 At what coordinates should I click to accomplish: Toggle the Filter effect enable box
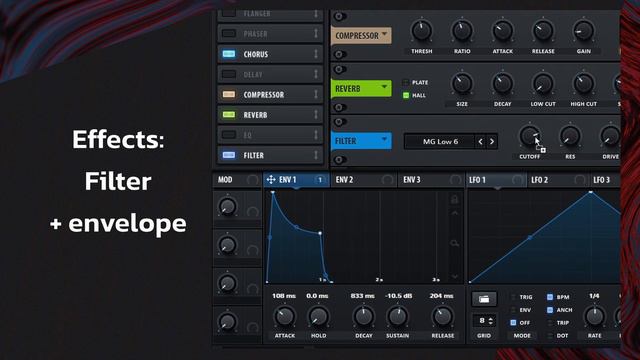pyautogui.click(x=229, y=155)
